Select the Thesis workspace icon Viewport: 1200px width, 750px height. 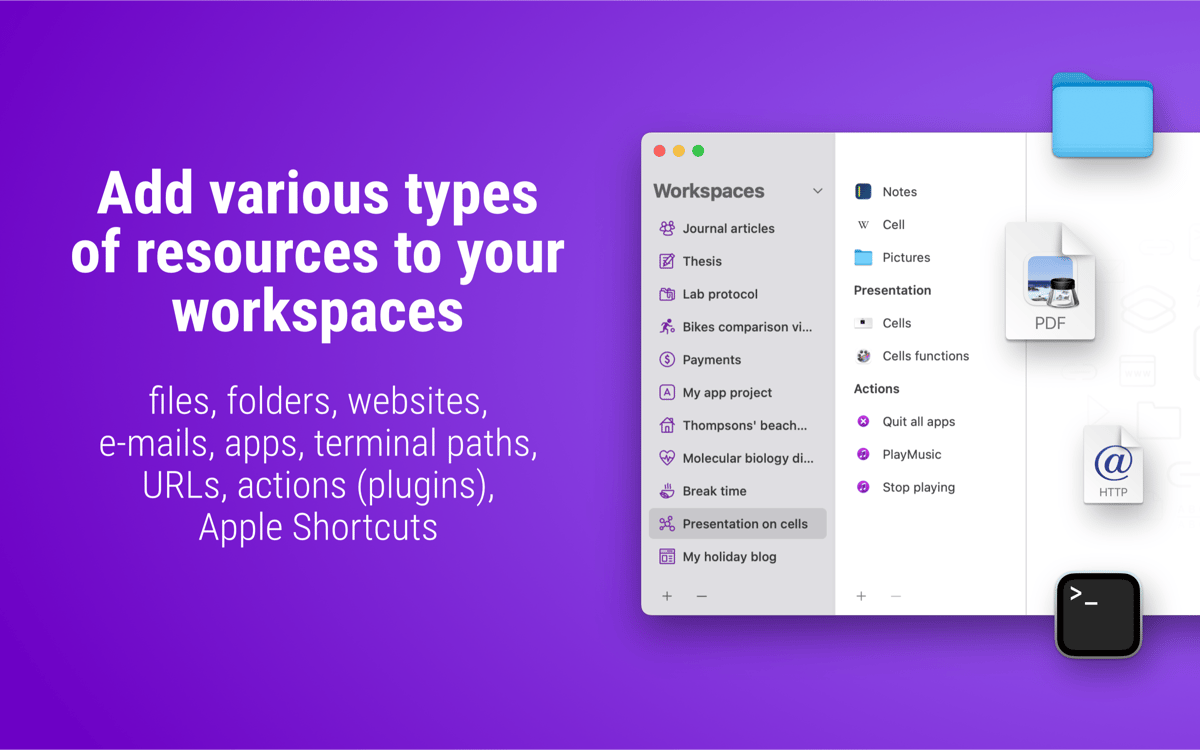pyautogui.click(x=667, y=261)
